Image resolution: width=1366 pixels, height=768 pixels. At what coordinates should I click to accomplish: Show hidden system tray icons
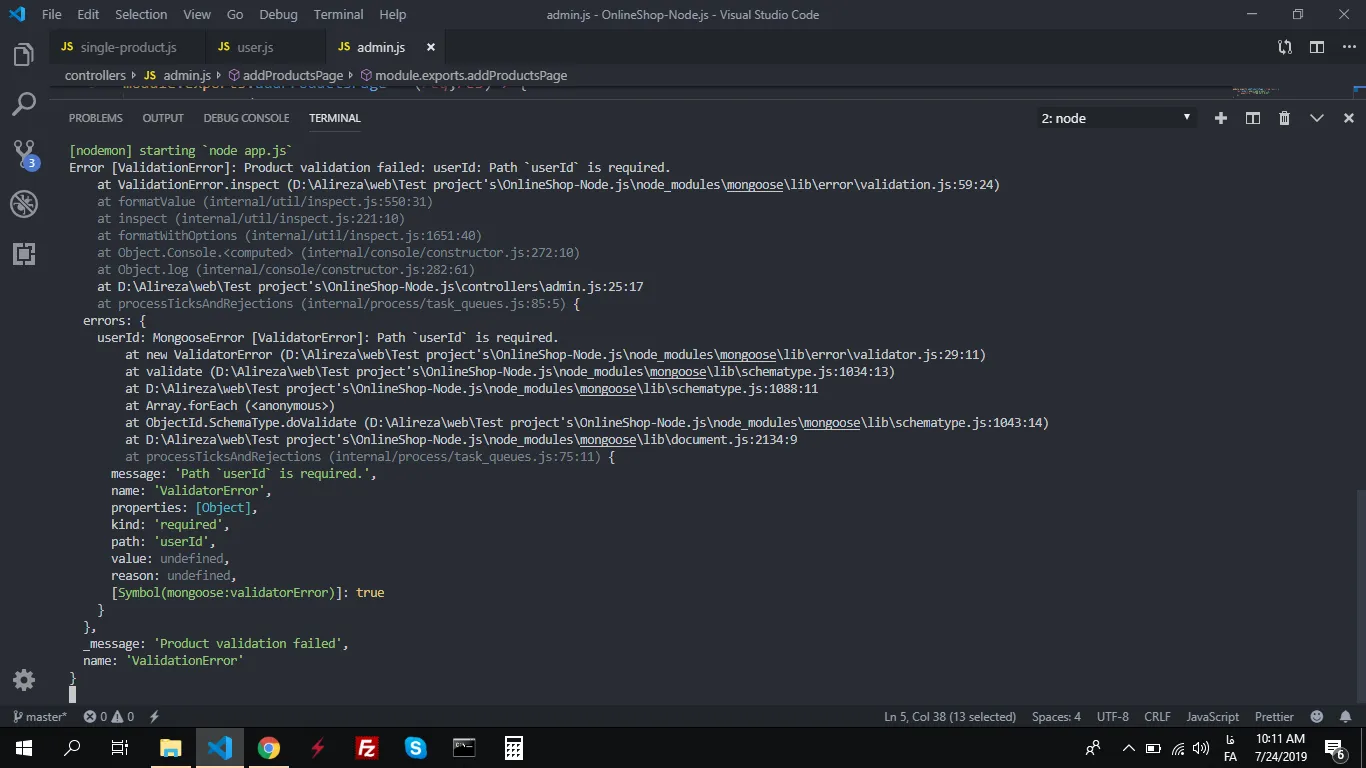click(1129, 748)
